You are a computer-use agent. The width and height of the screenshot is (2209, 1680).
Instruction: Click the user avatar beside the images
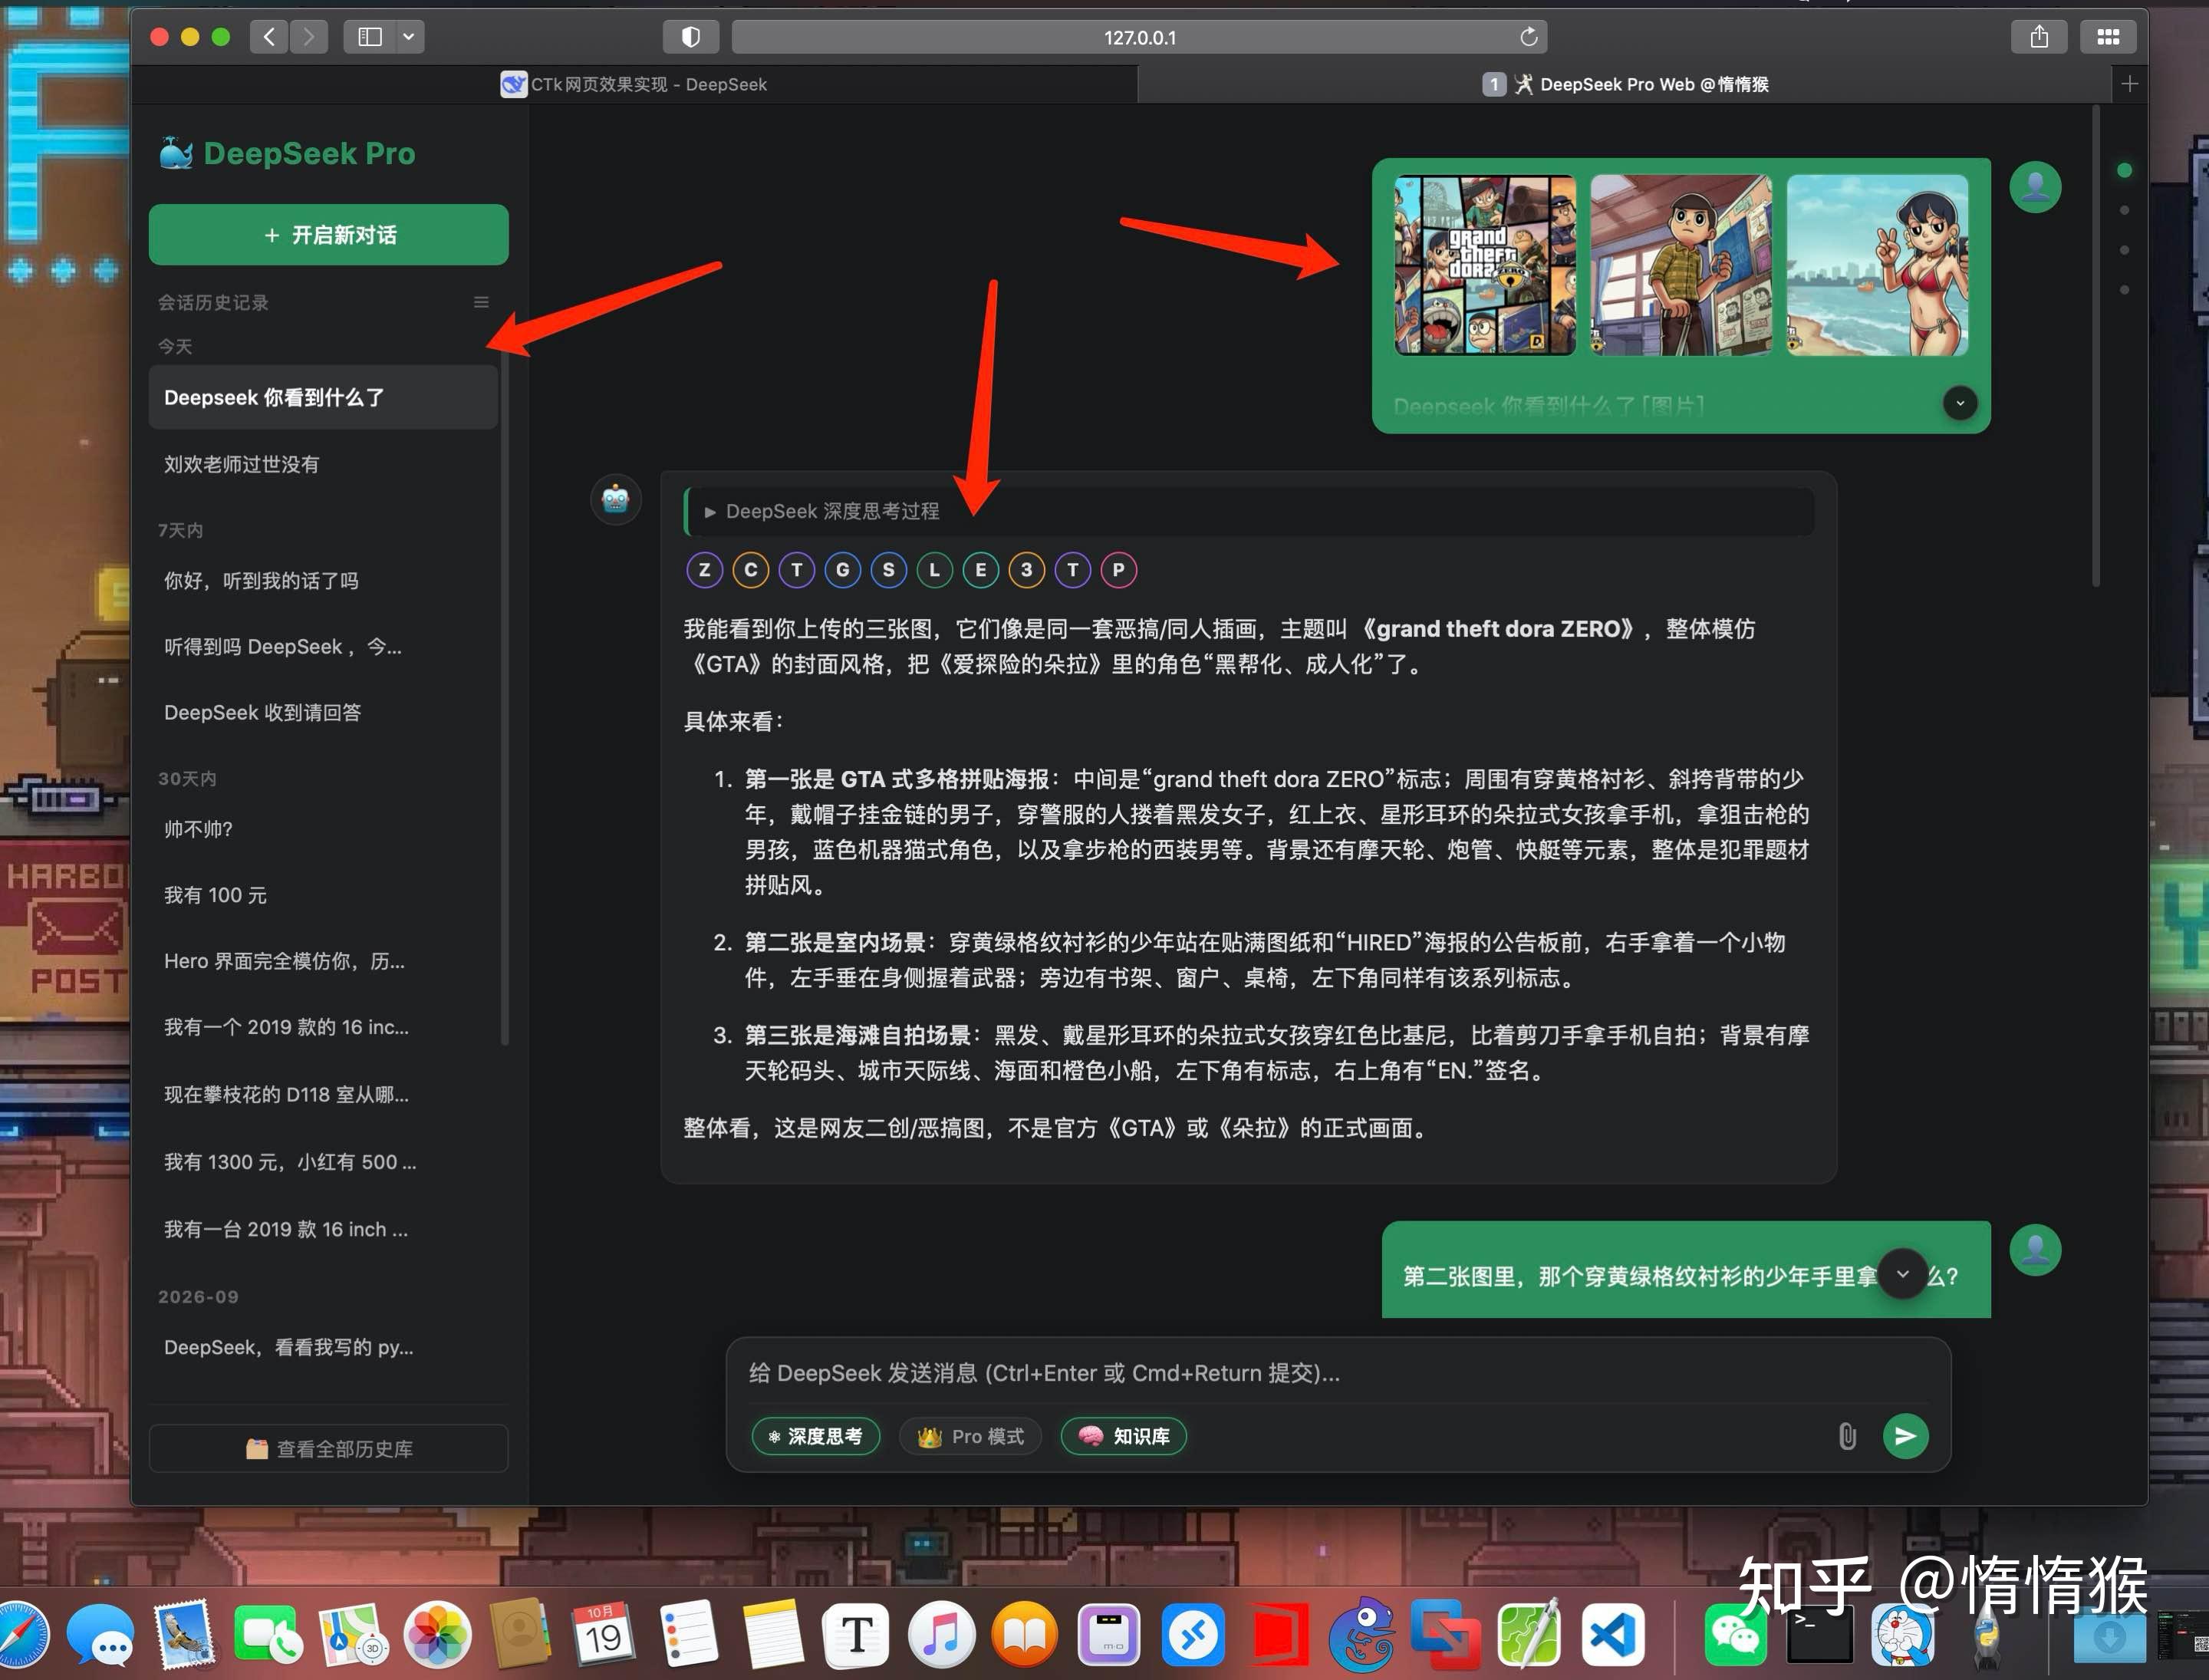click(x=2035, y=187)
